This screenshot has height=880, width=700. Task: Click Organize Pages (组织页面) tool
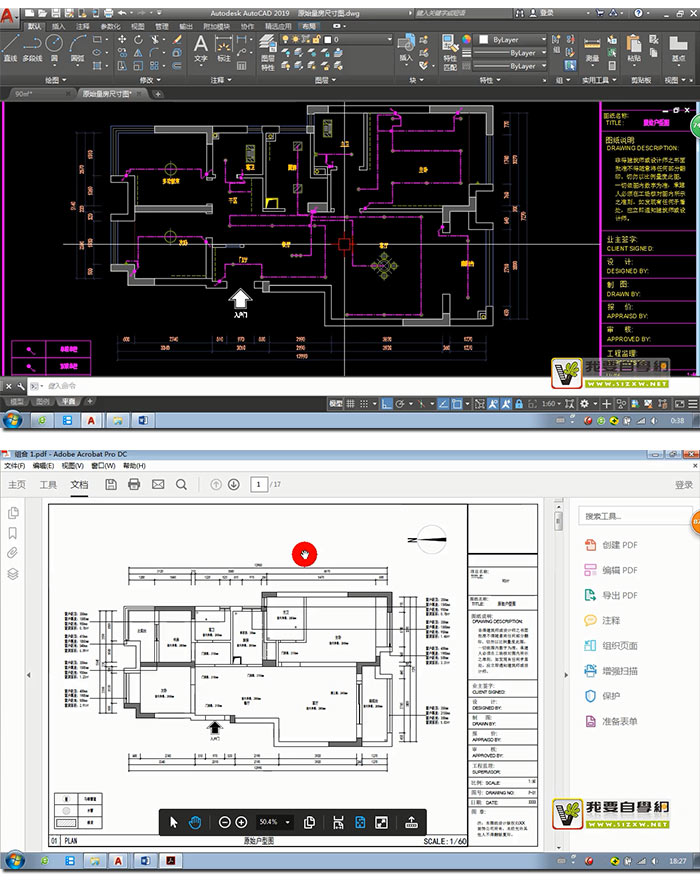coord(611,645)
